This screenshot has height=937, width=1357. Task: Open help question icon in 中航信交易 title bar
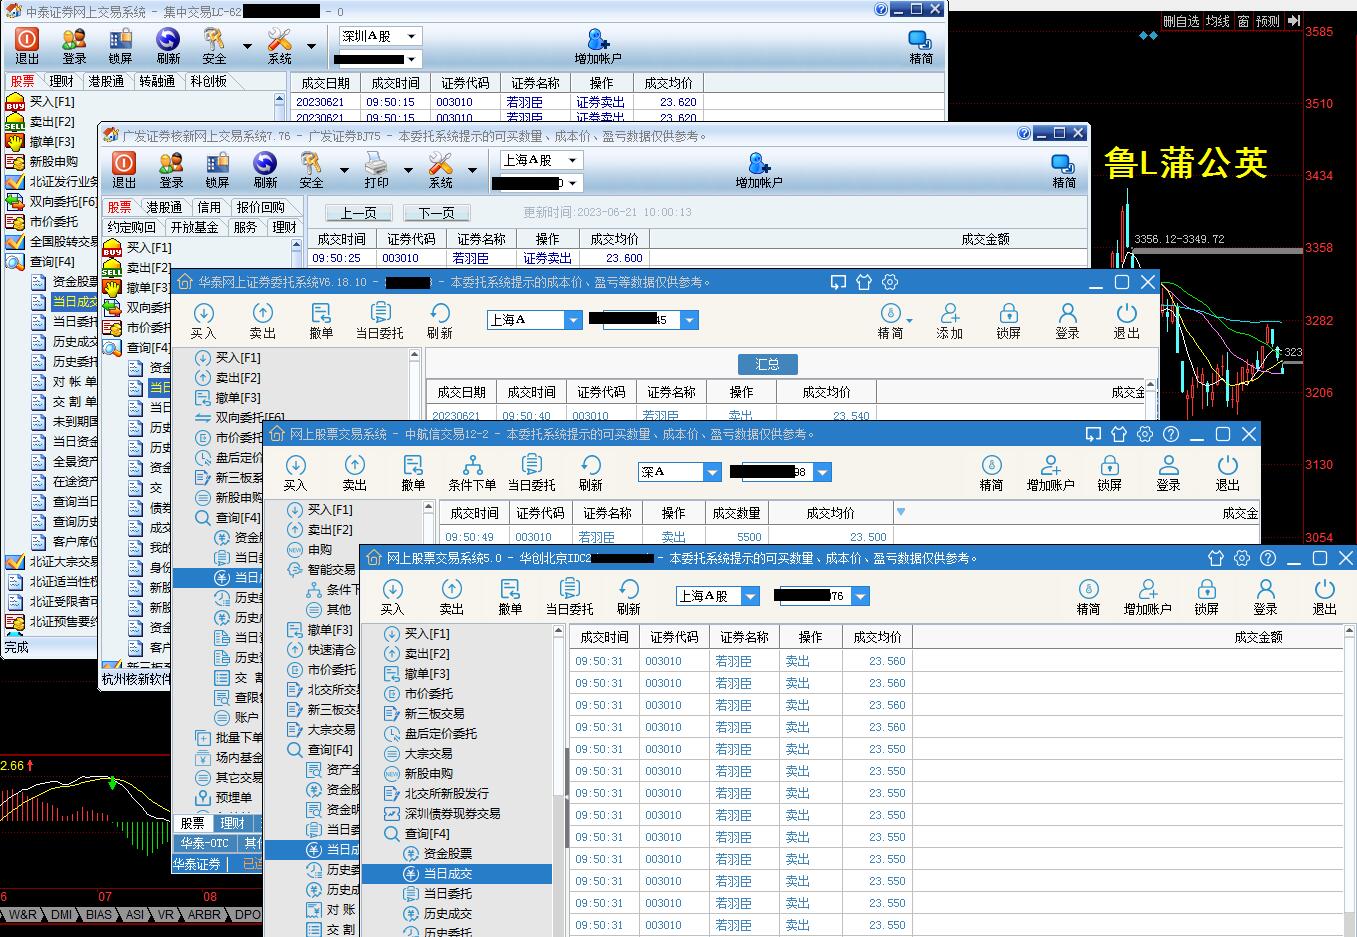tap(1171, 434)
